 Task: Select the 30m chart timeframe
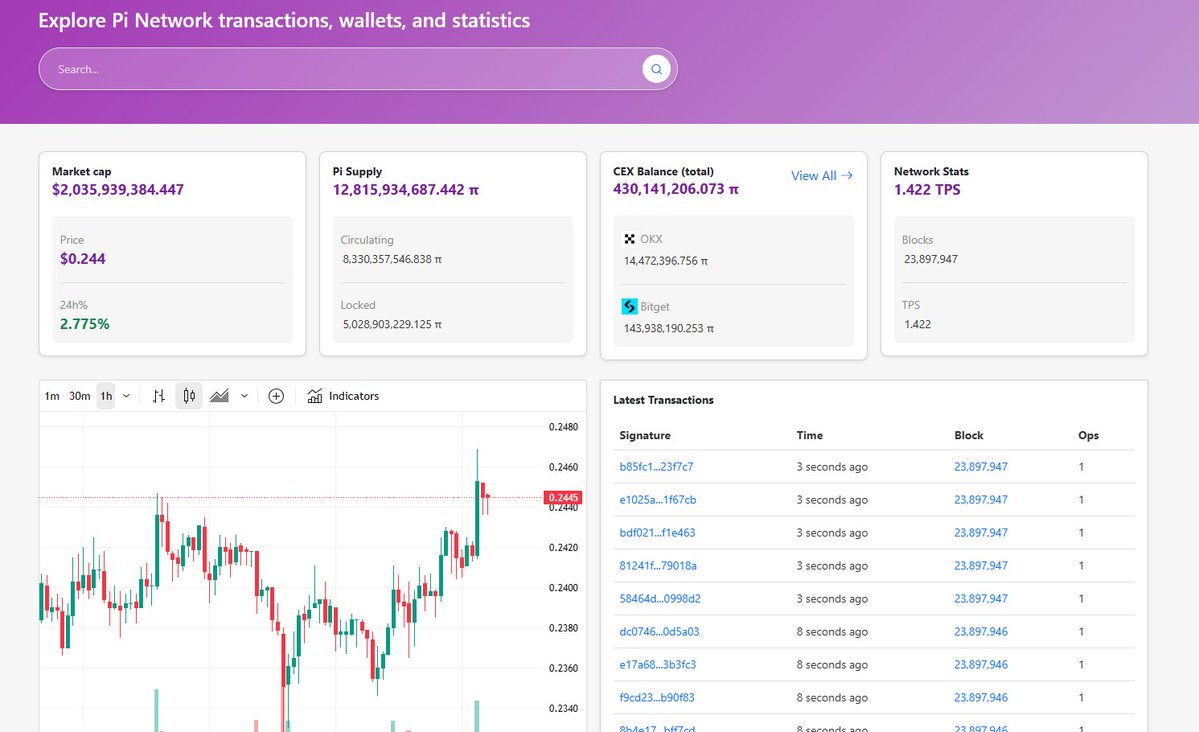pos(80,396)
